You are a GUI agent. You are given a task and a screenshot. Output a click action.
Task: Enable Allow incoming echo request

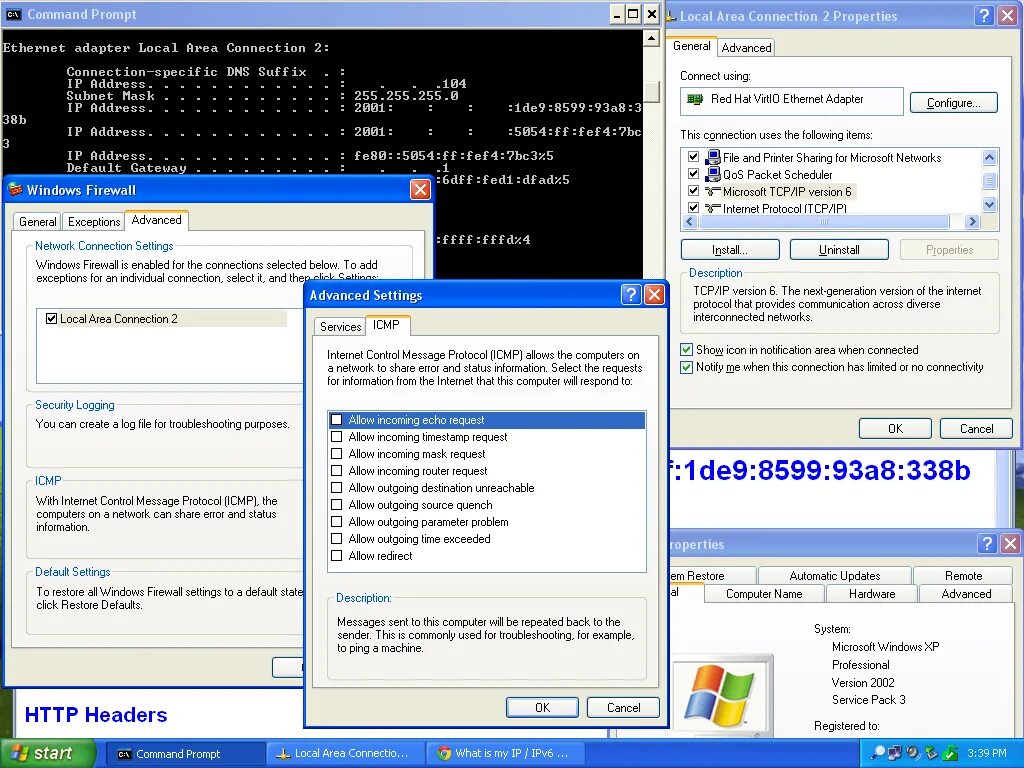click(x=337, y=420)
